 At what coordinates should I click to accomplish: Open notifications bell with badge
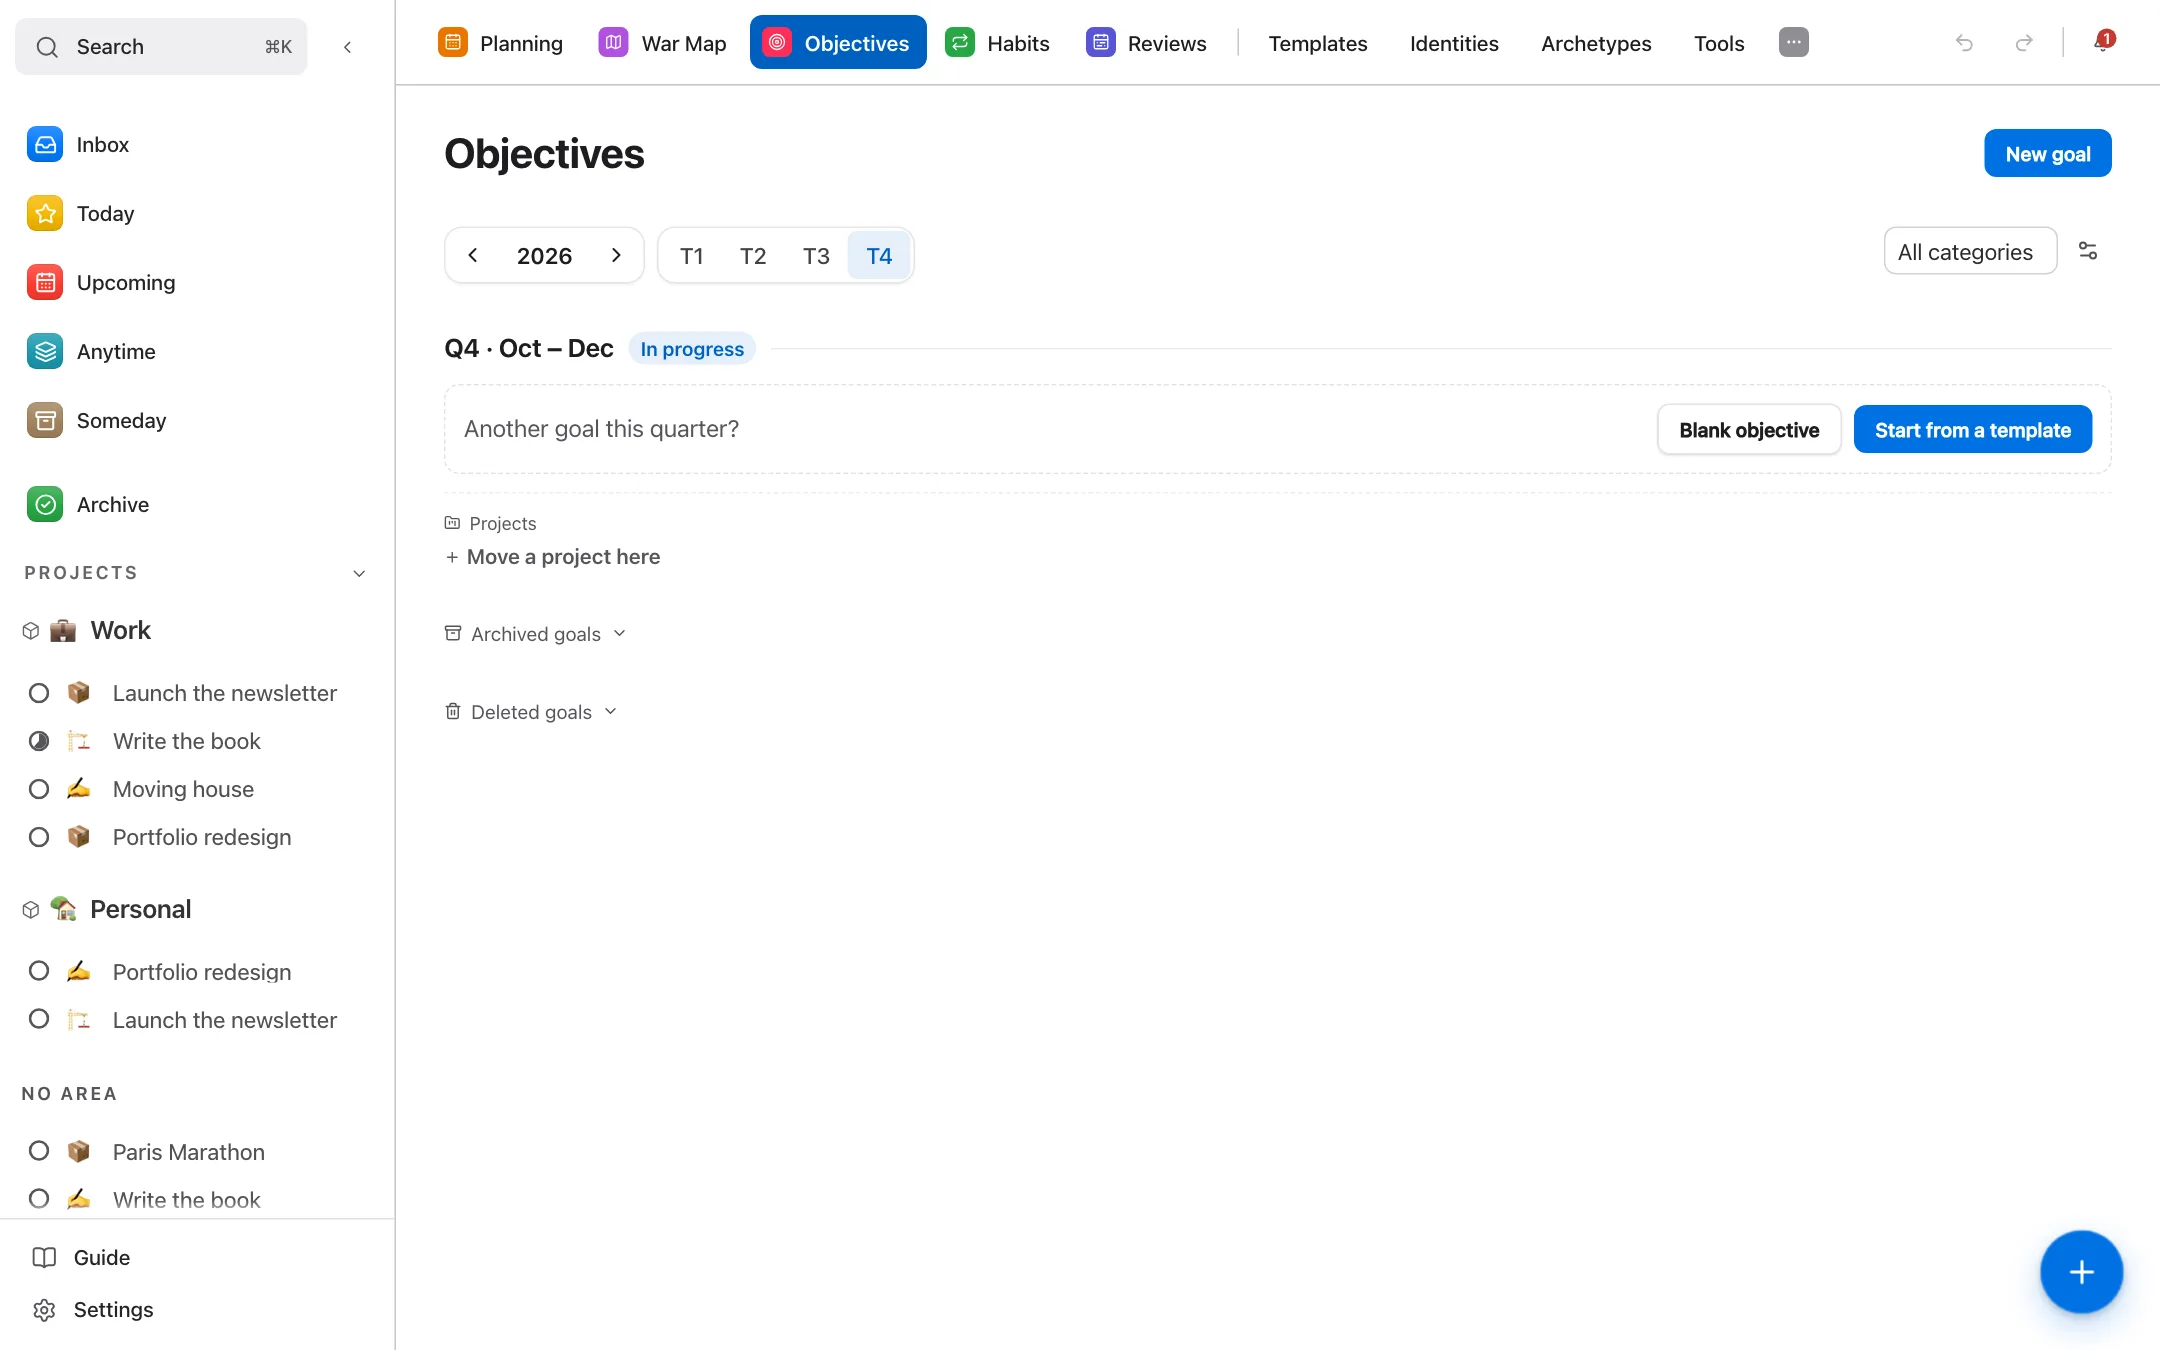[2103, 42]
